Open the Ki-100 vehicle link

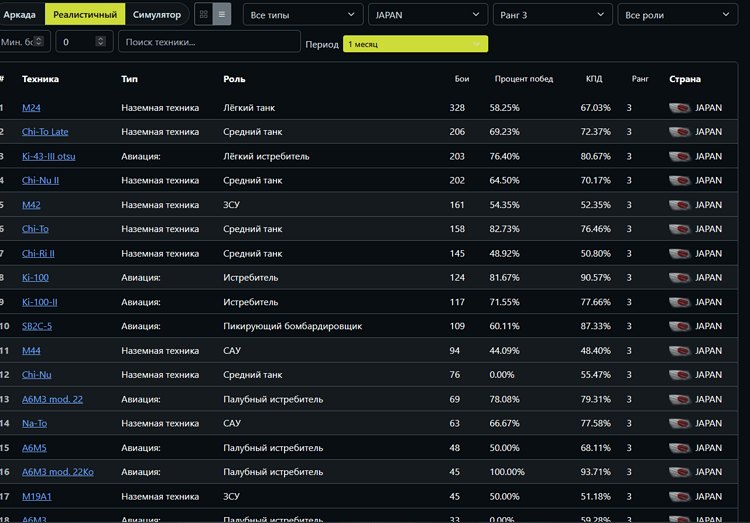[35, 278]
